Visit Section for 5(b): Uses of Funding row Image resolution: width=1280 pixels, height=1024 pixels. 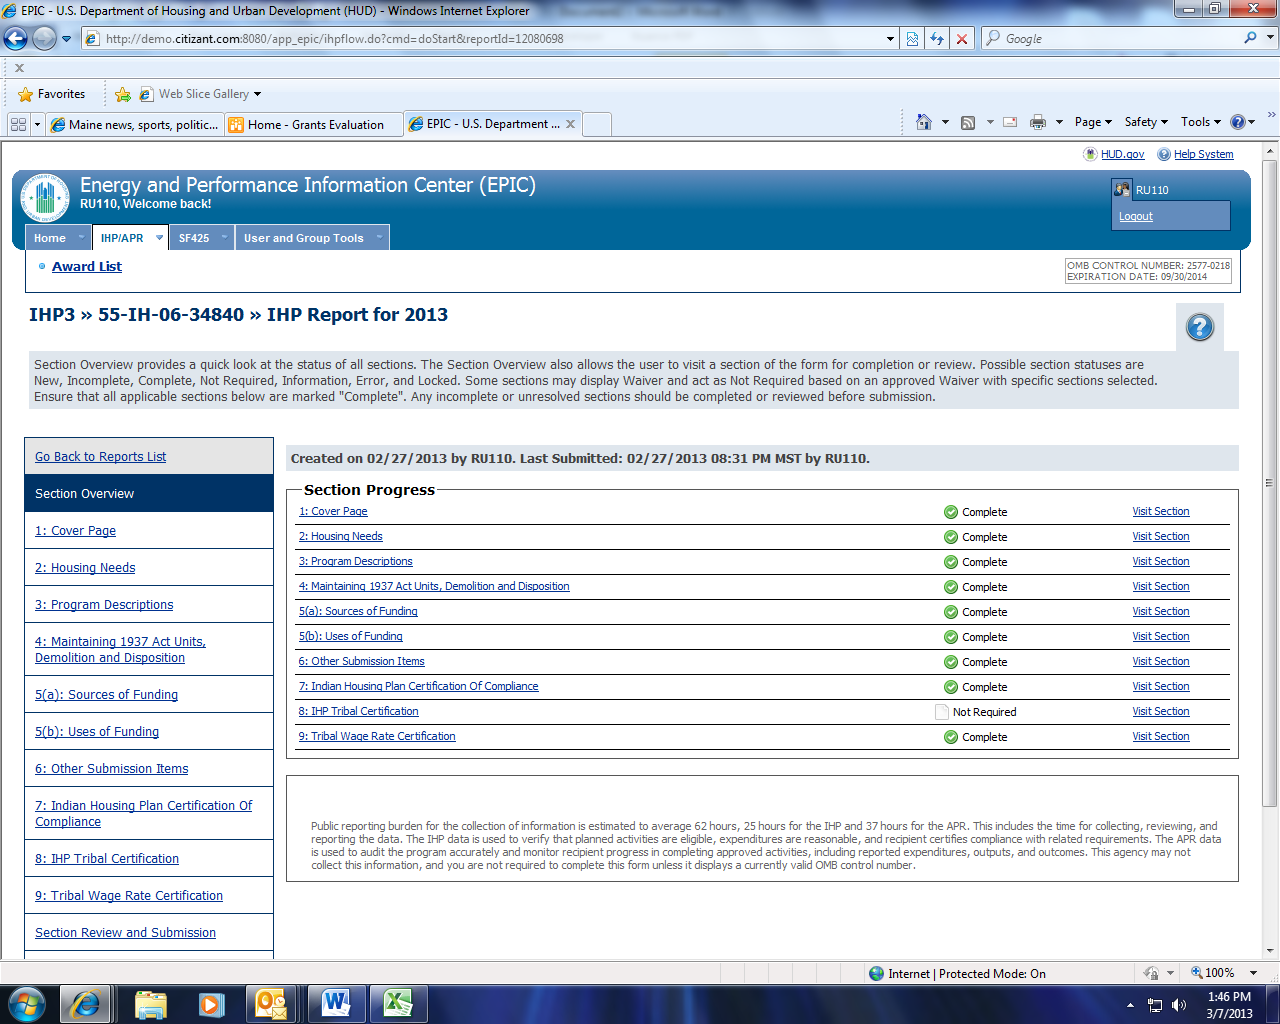click(1161, 636)
